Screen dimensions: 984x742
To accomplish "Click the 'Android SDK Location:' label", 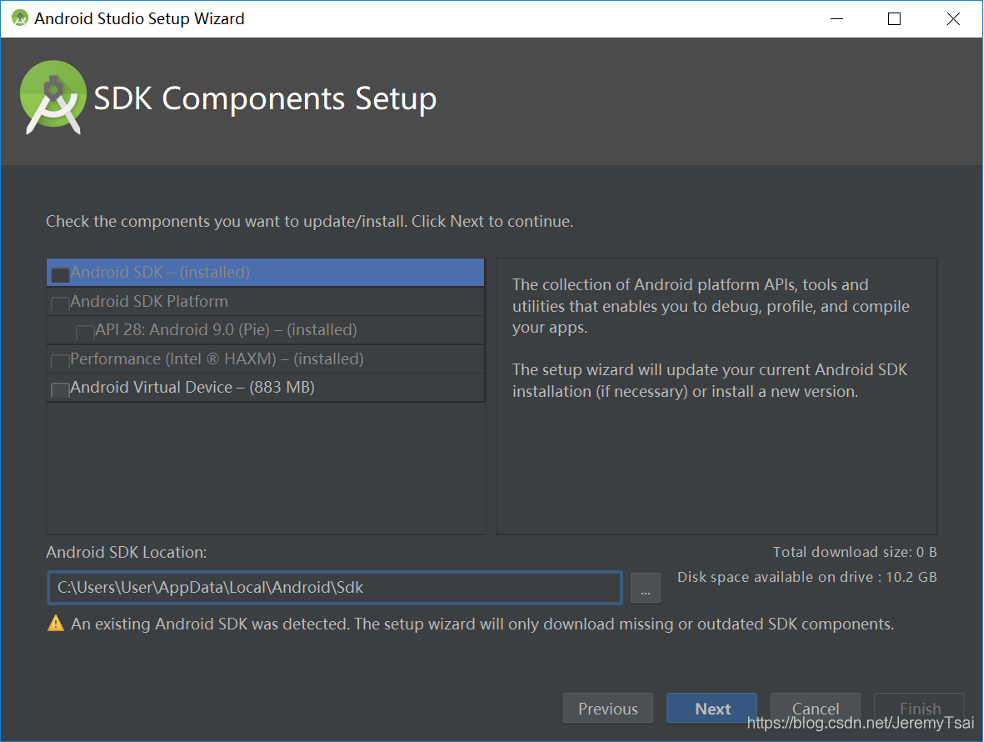I will click(x=126, y=552).
